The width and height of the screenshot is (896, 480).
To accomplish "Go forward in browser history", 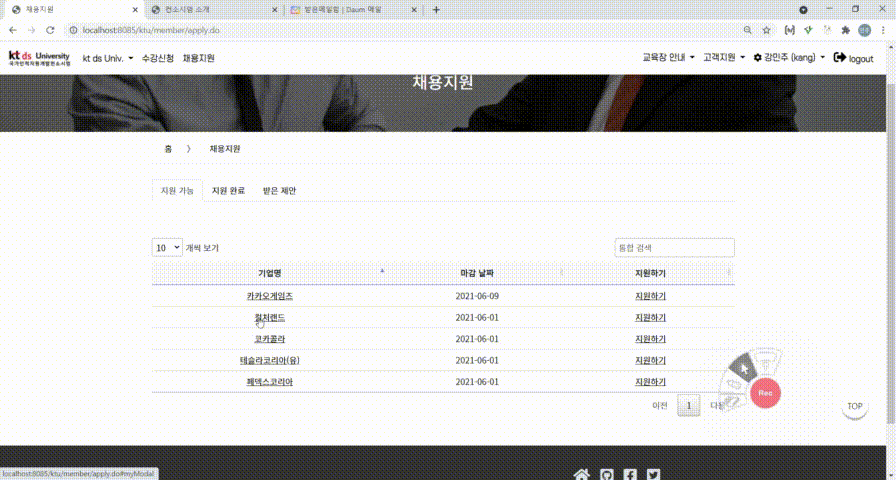I will coord(31,30).
